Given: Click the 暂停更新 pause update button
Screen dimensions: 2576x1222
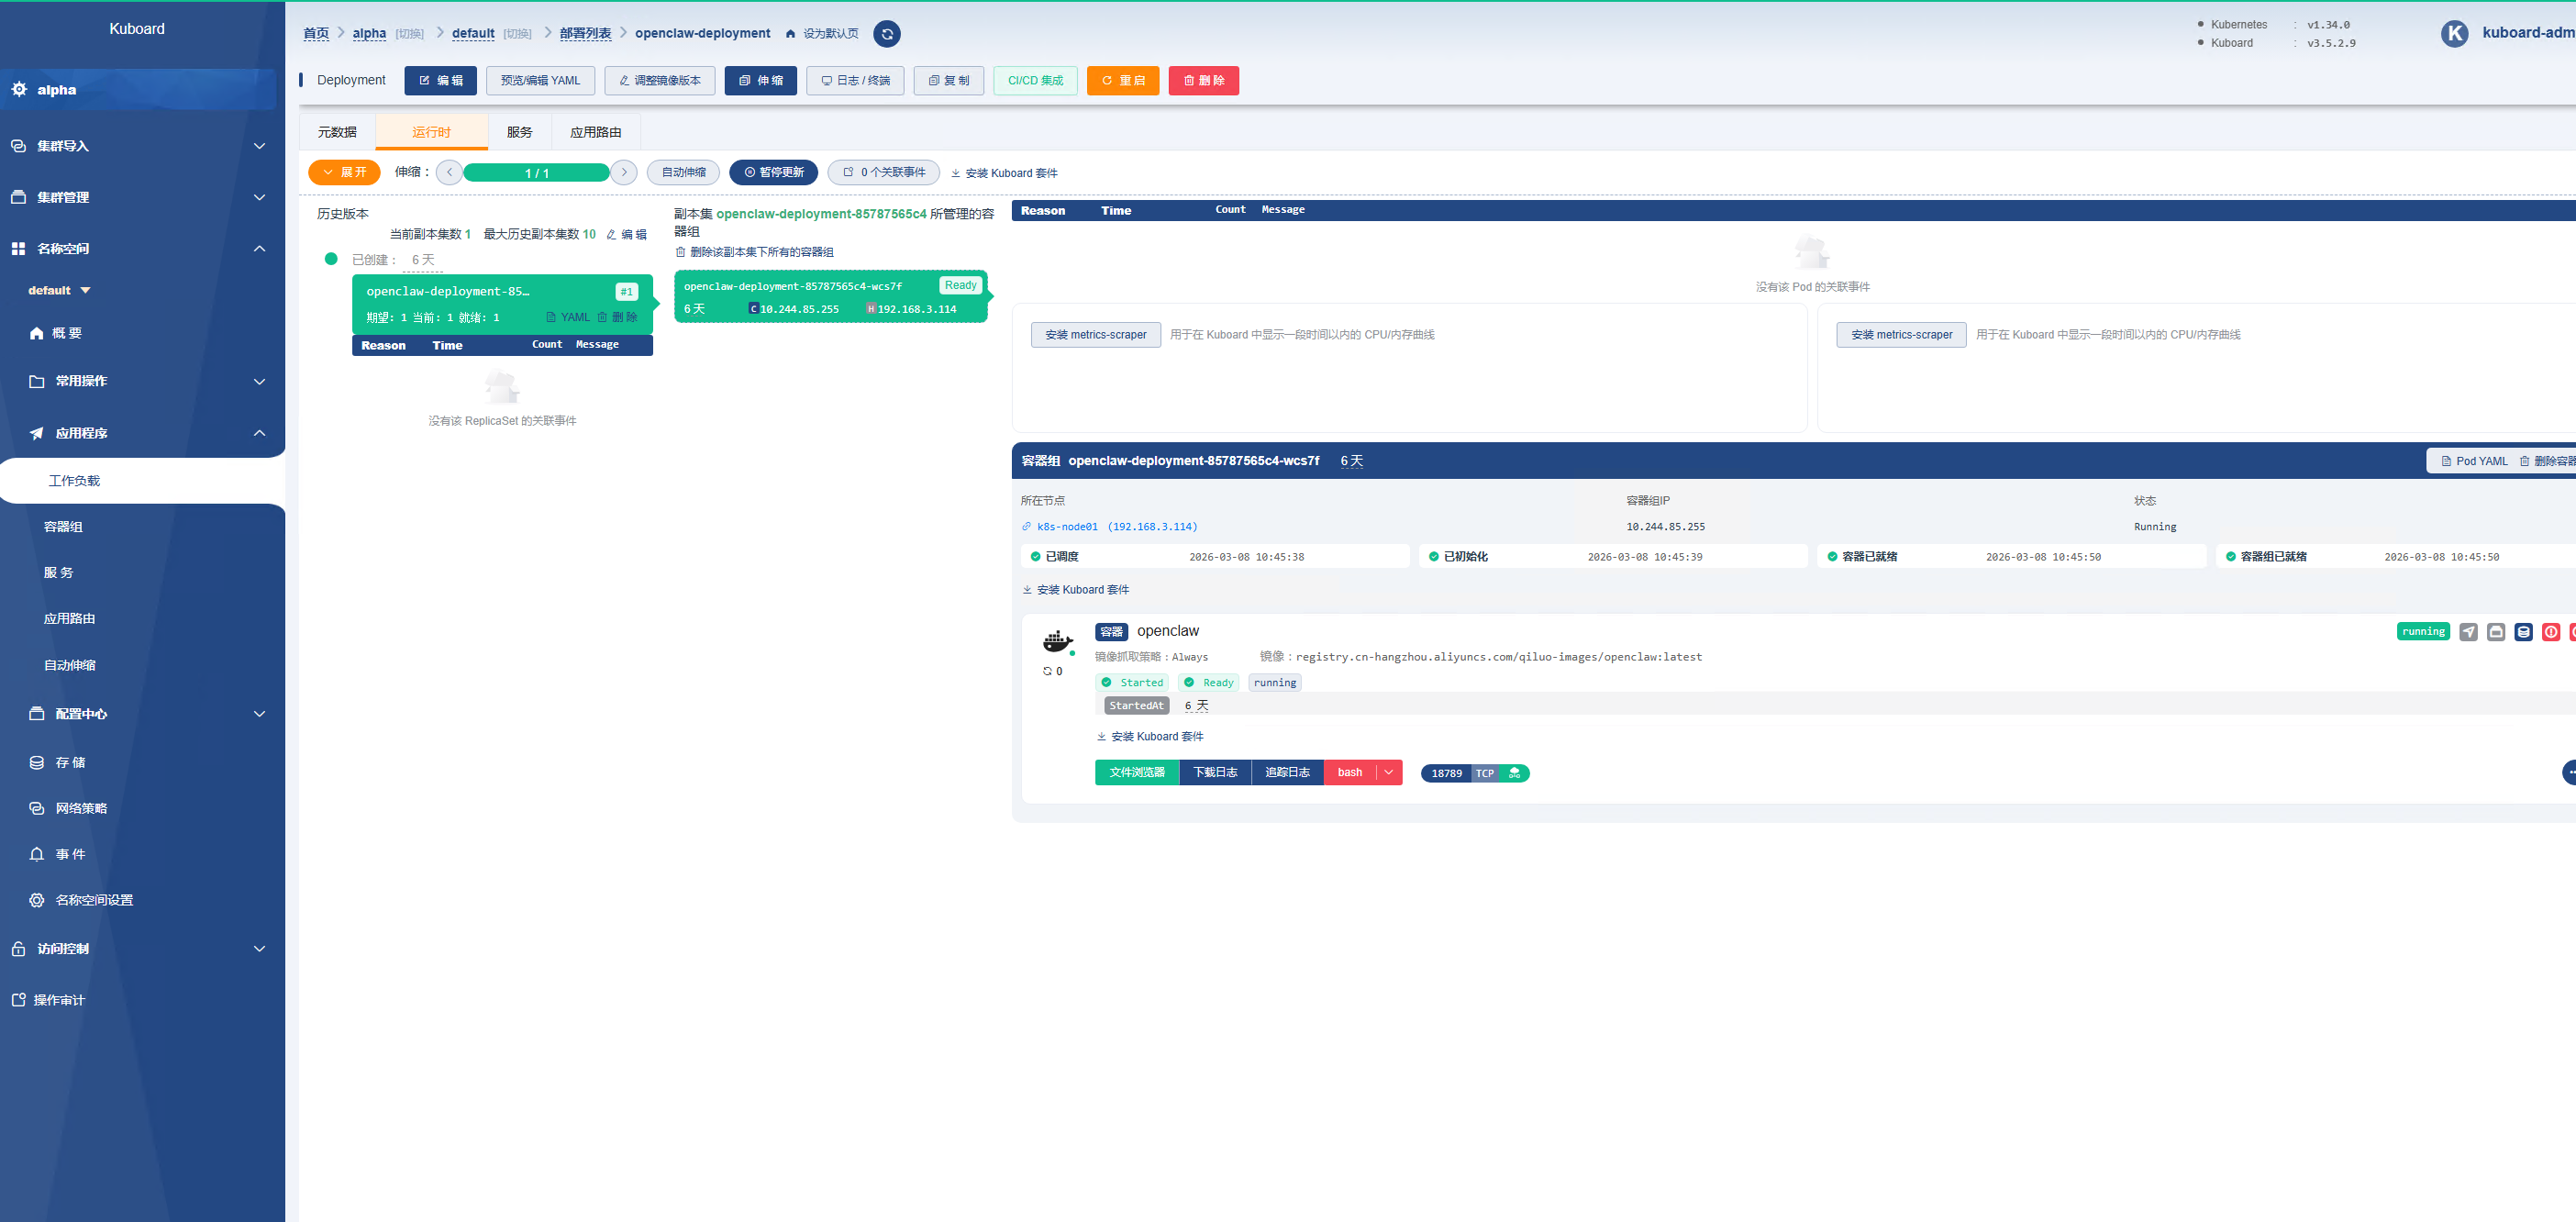Looking at the screenshot, I should point(773,172).
